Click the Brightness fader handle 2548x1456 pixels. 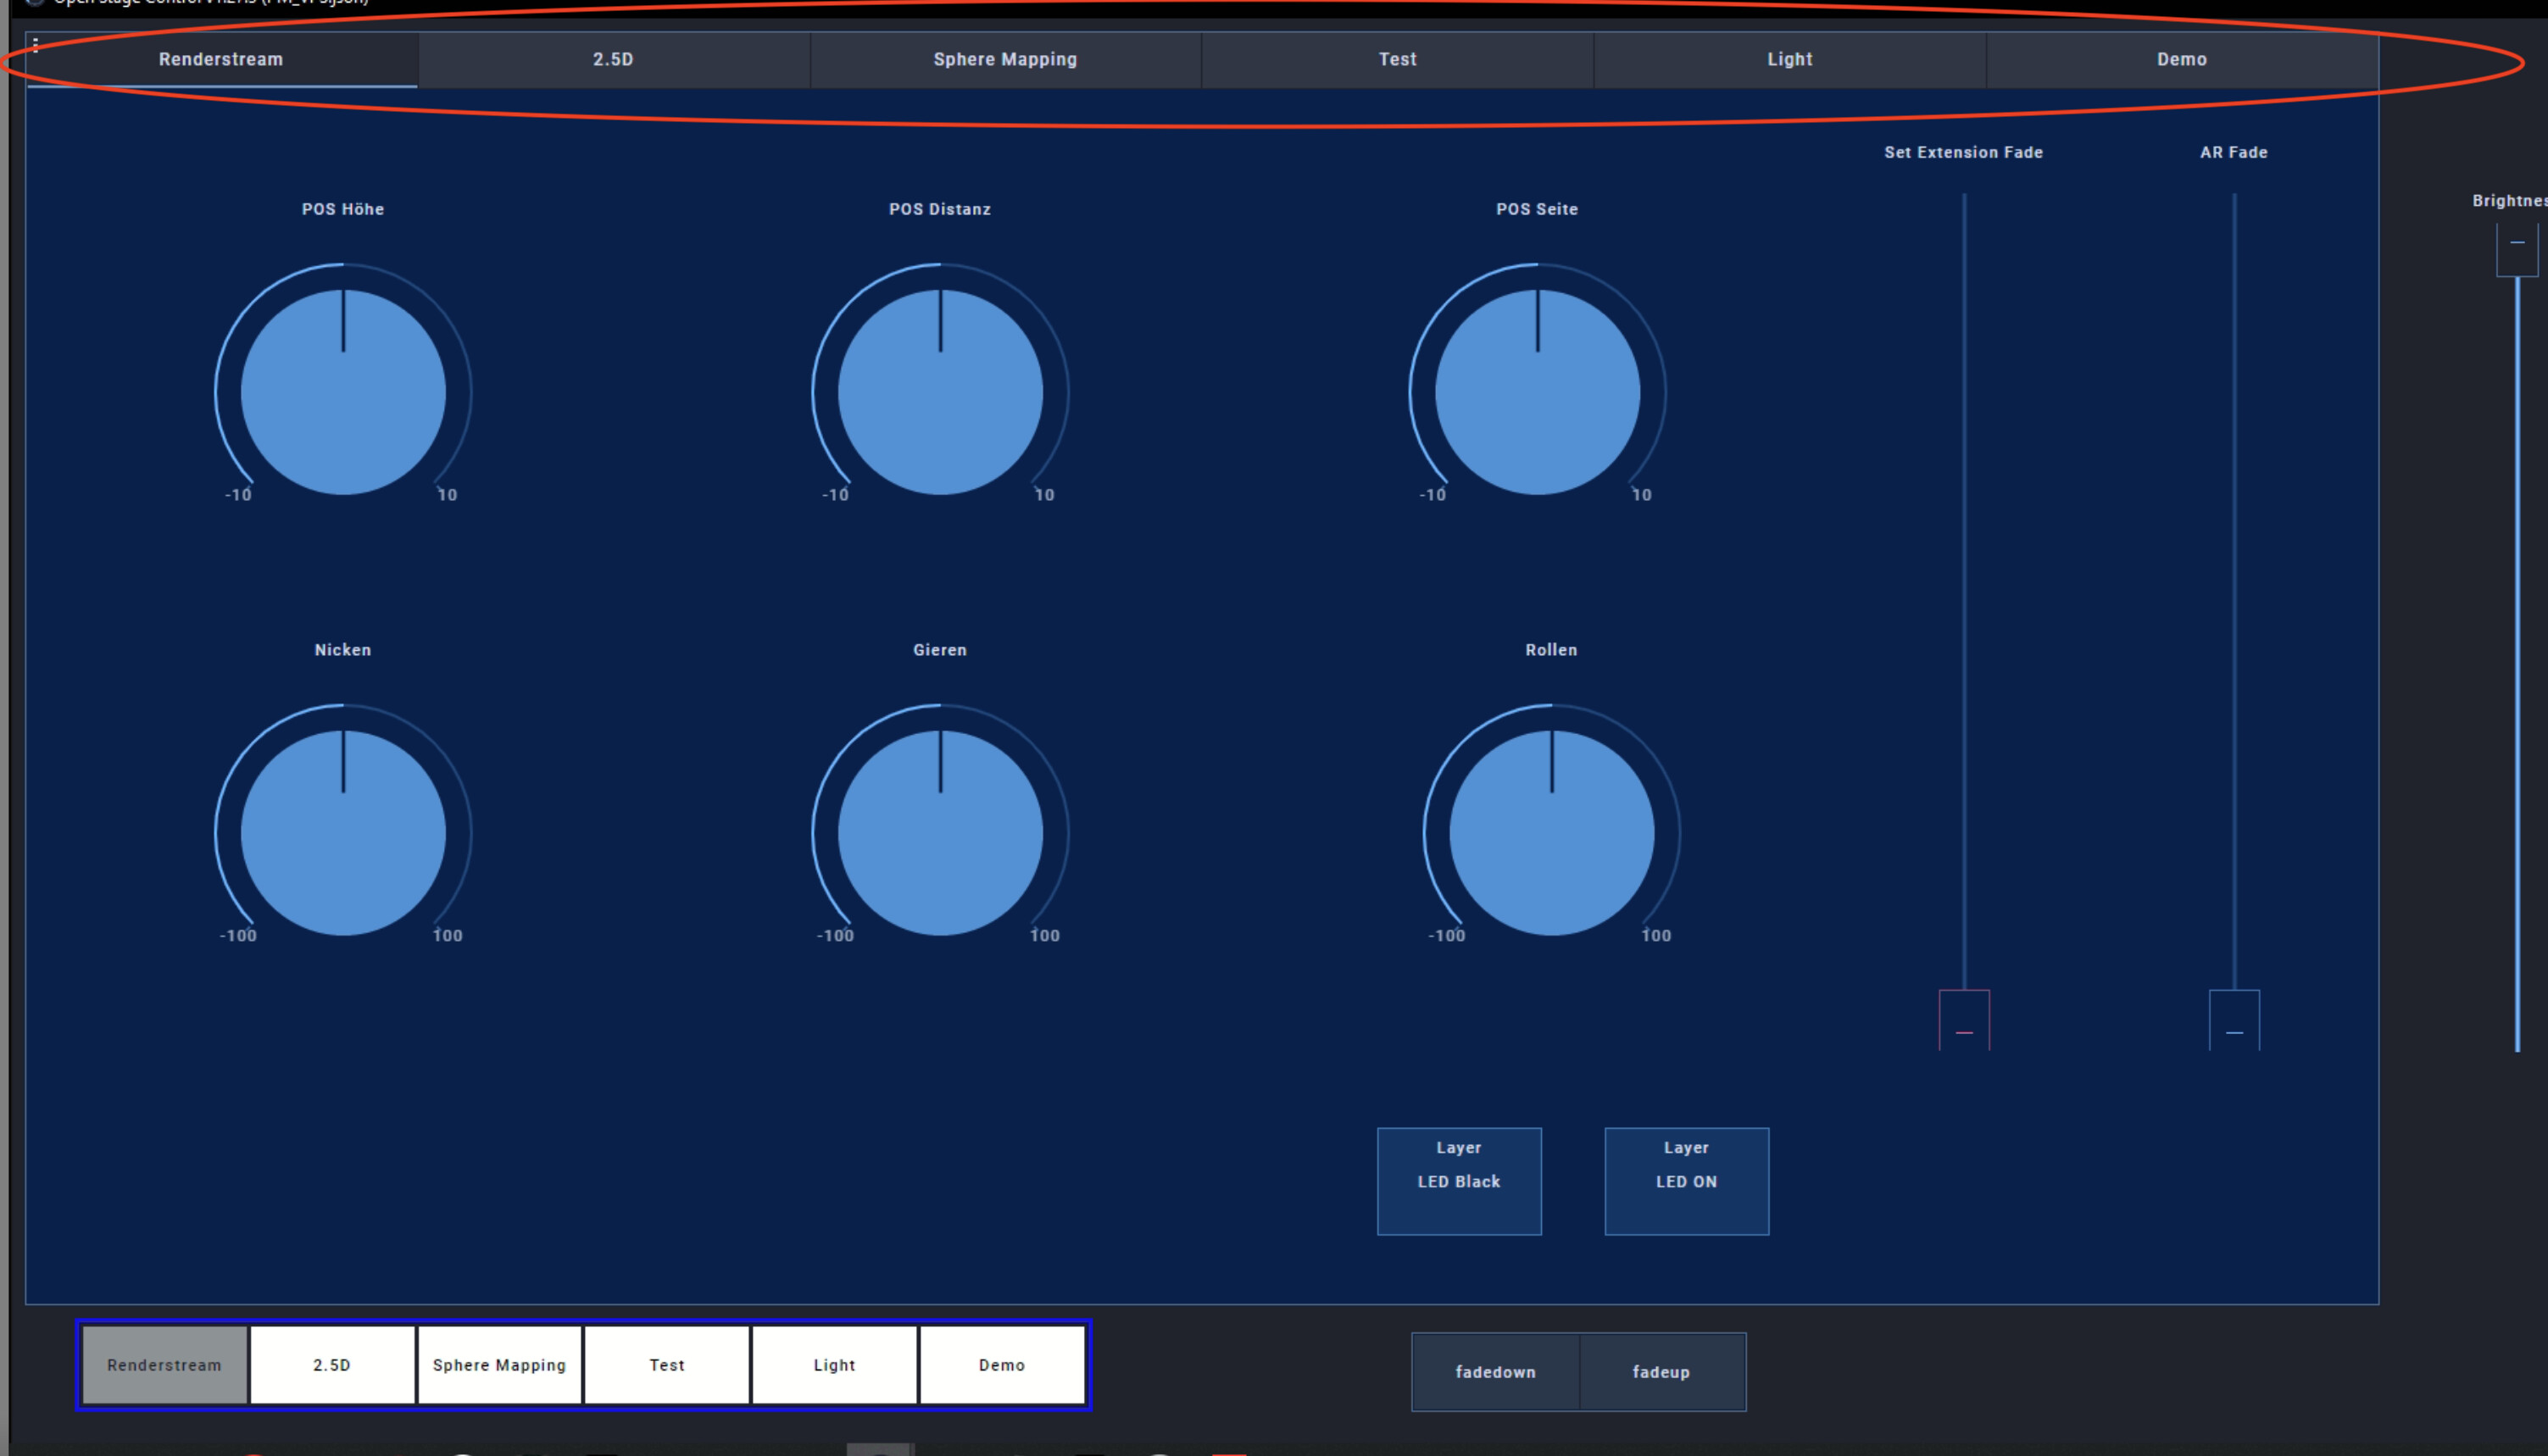click(2517, 250)
